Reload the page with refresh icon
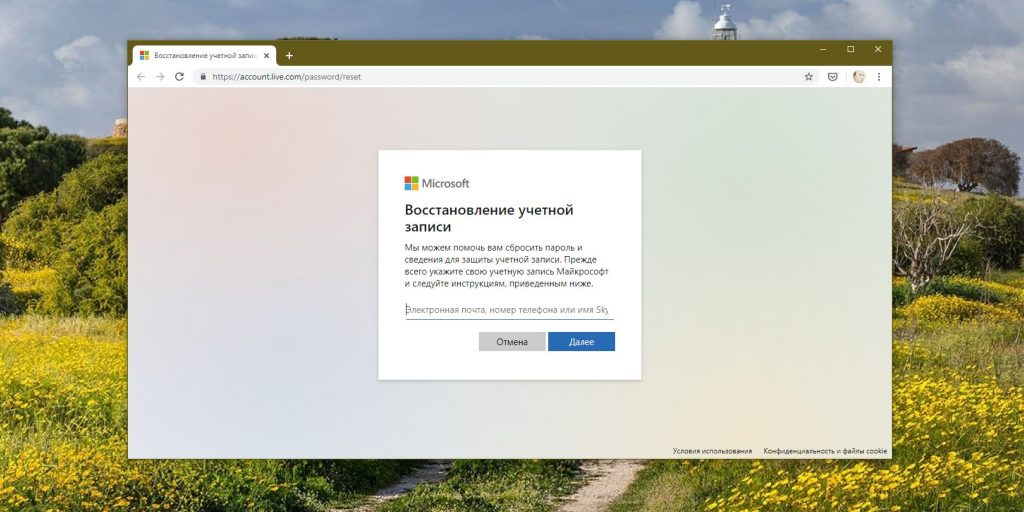 (x=180, y=76)
